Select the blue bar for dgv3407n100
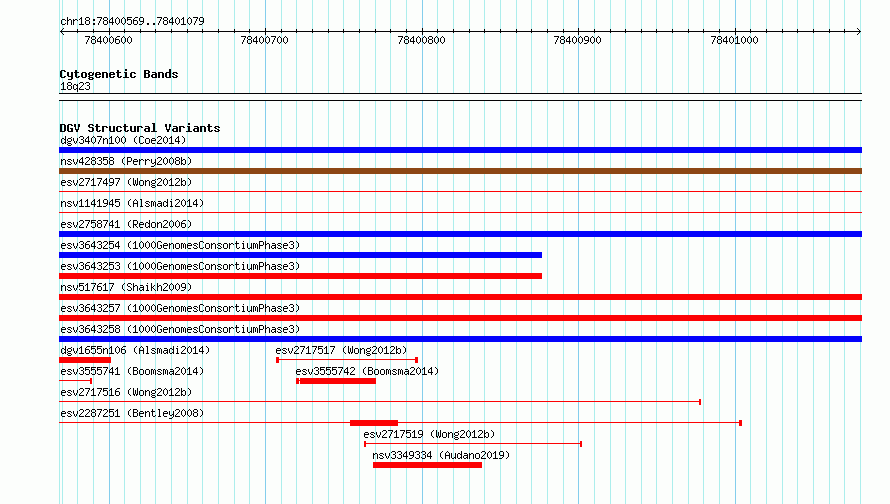 [x=460, y=150]
